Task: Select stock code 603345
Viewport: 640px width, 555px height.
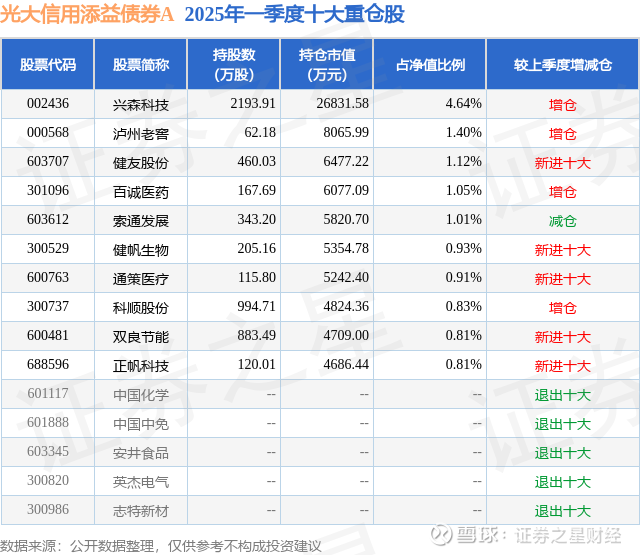Action: click(48, 451)
